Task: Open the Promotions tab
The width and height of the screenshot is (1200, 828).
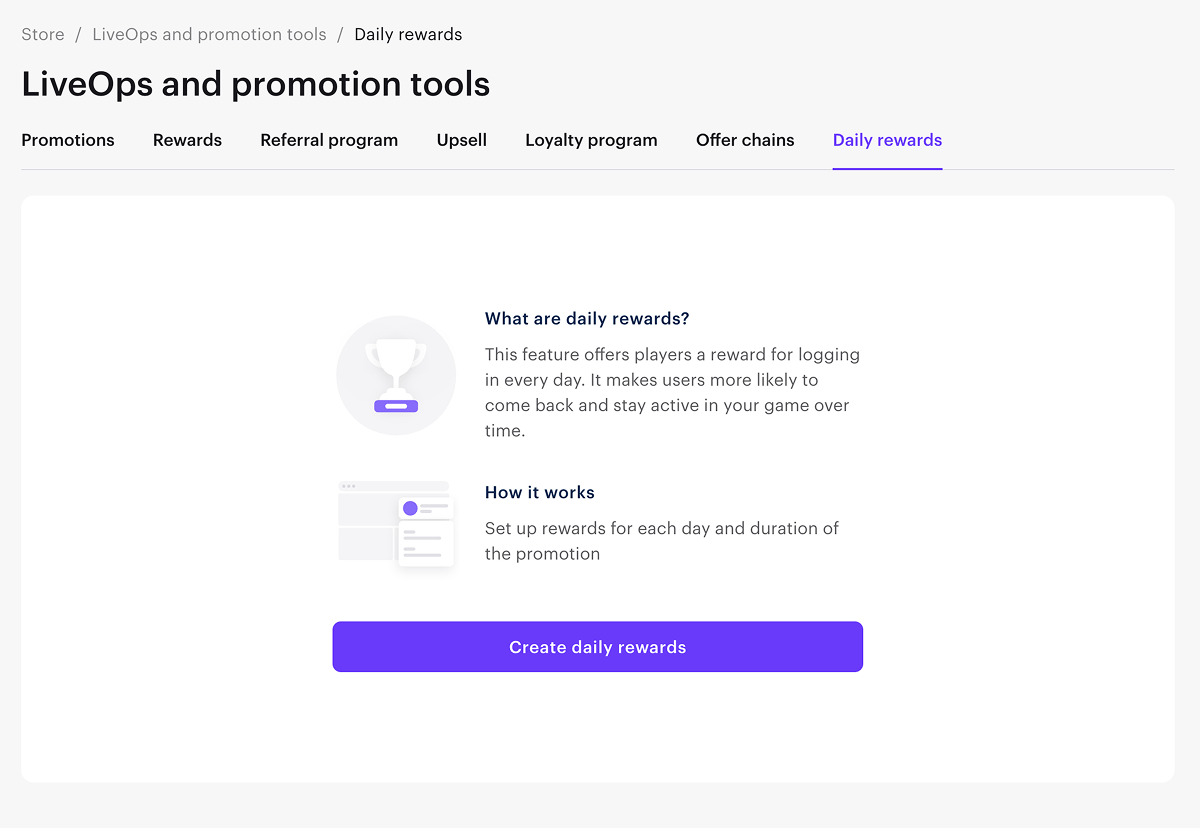Action: (x=68, y=140)
